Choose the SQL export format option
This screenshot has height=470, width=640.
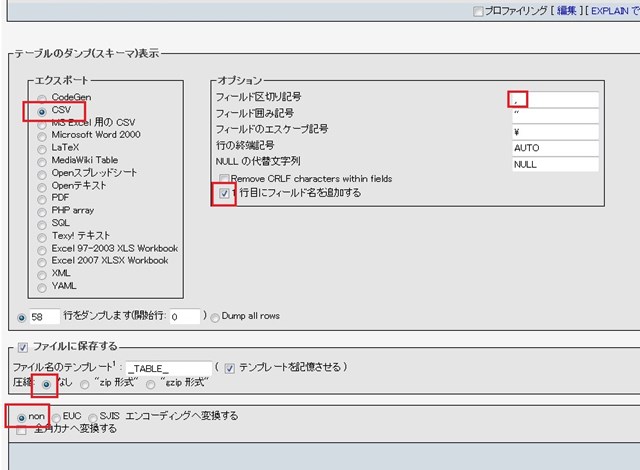click(42, 223)
